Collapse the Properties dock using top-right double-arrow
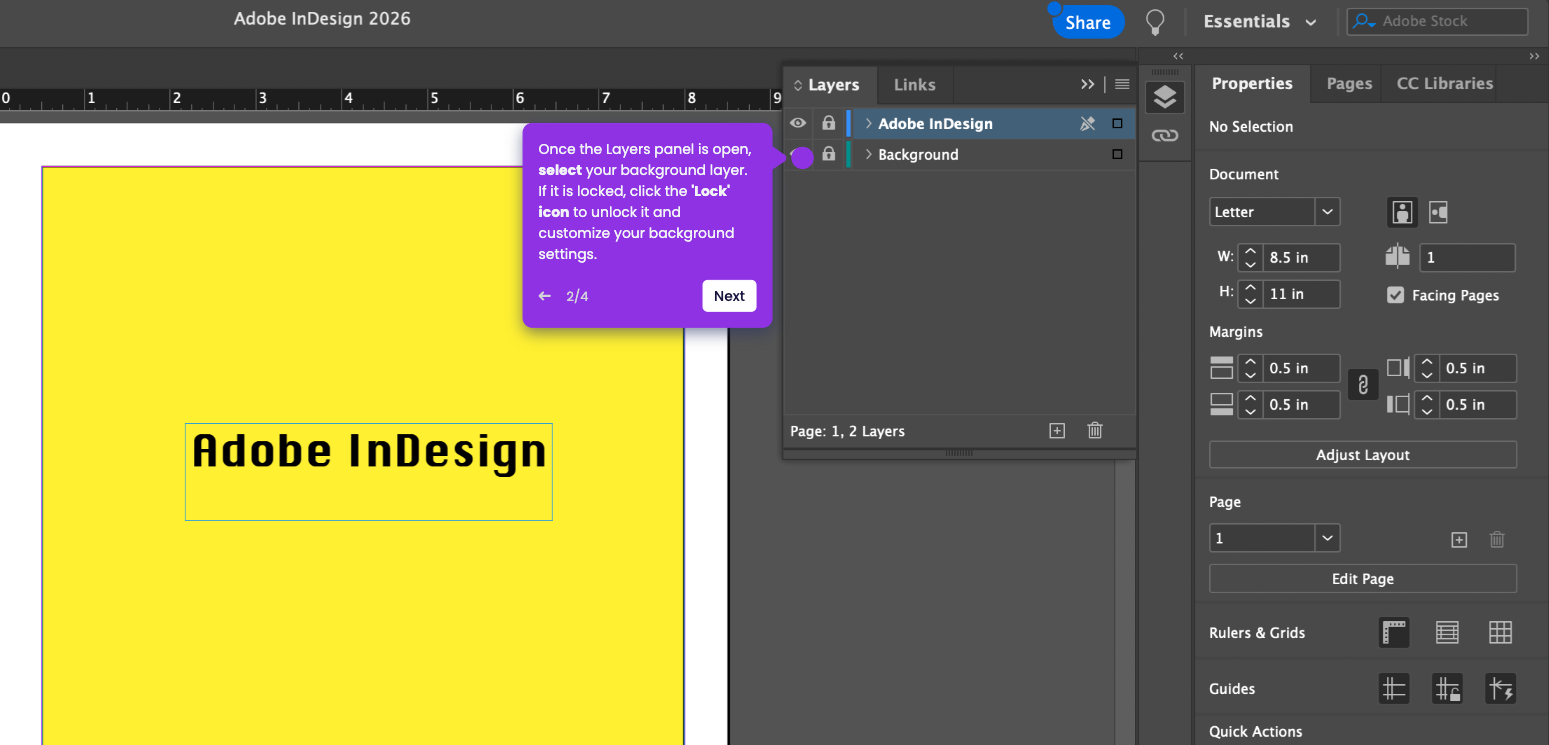 coord(1535,56)
